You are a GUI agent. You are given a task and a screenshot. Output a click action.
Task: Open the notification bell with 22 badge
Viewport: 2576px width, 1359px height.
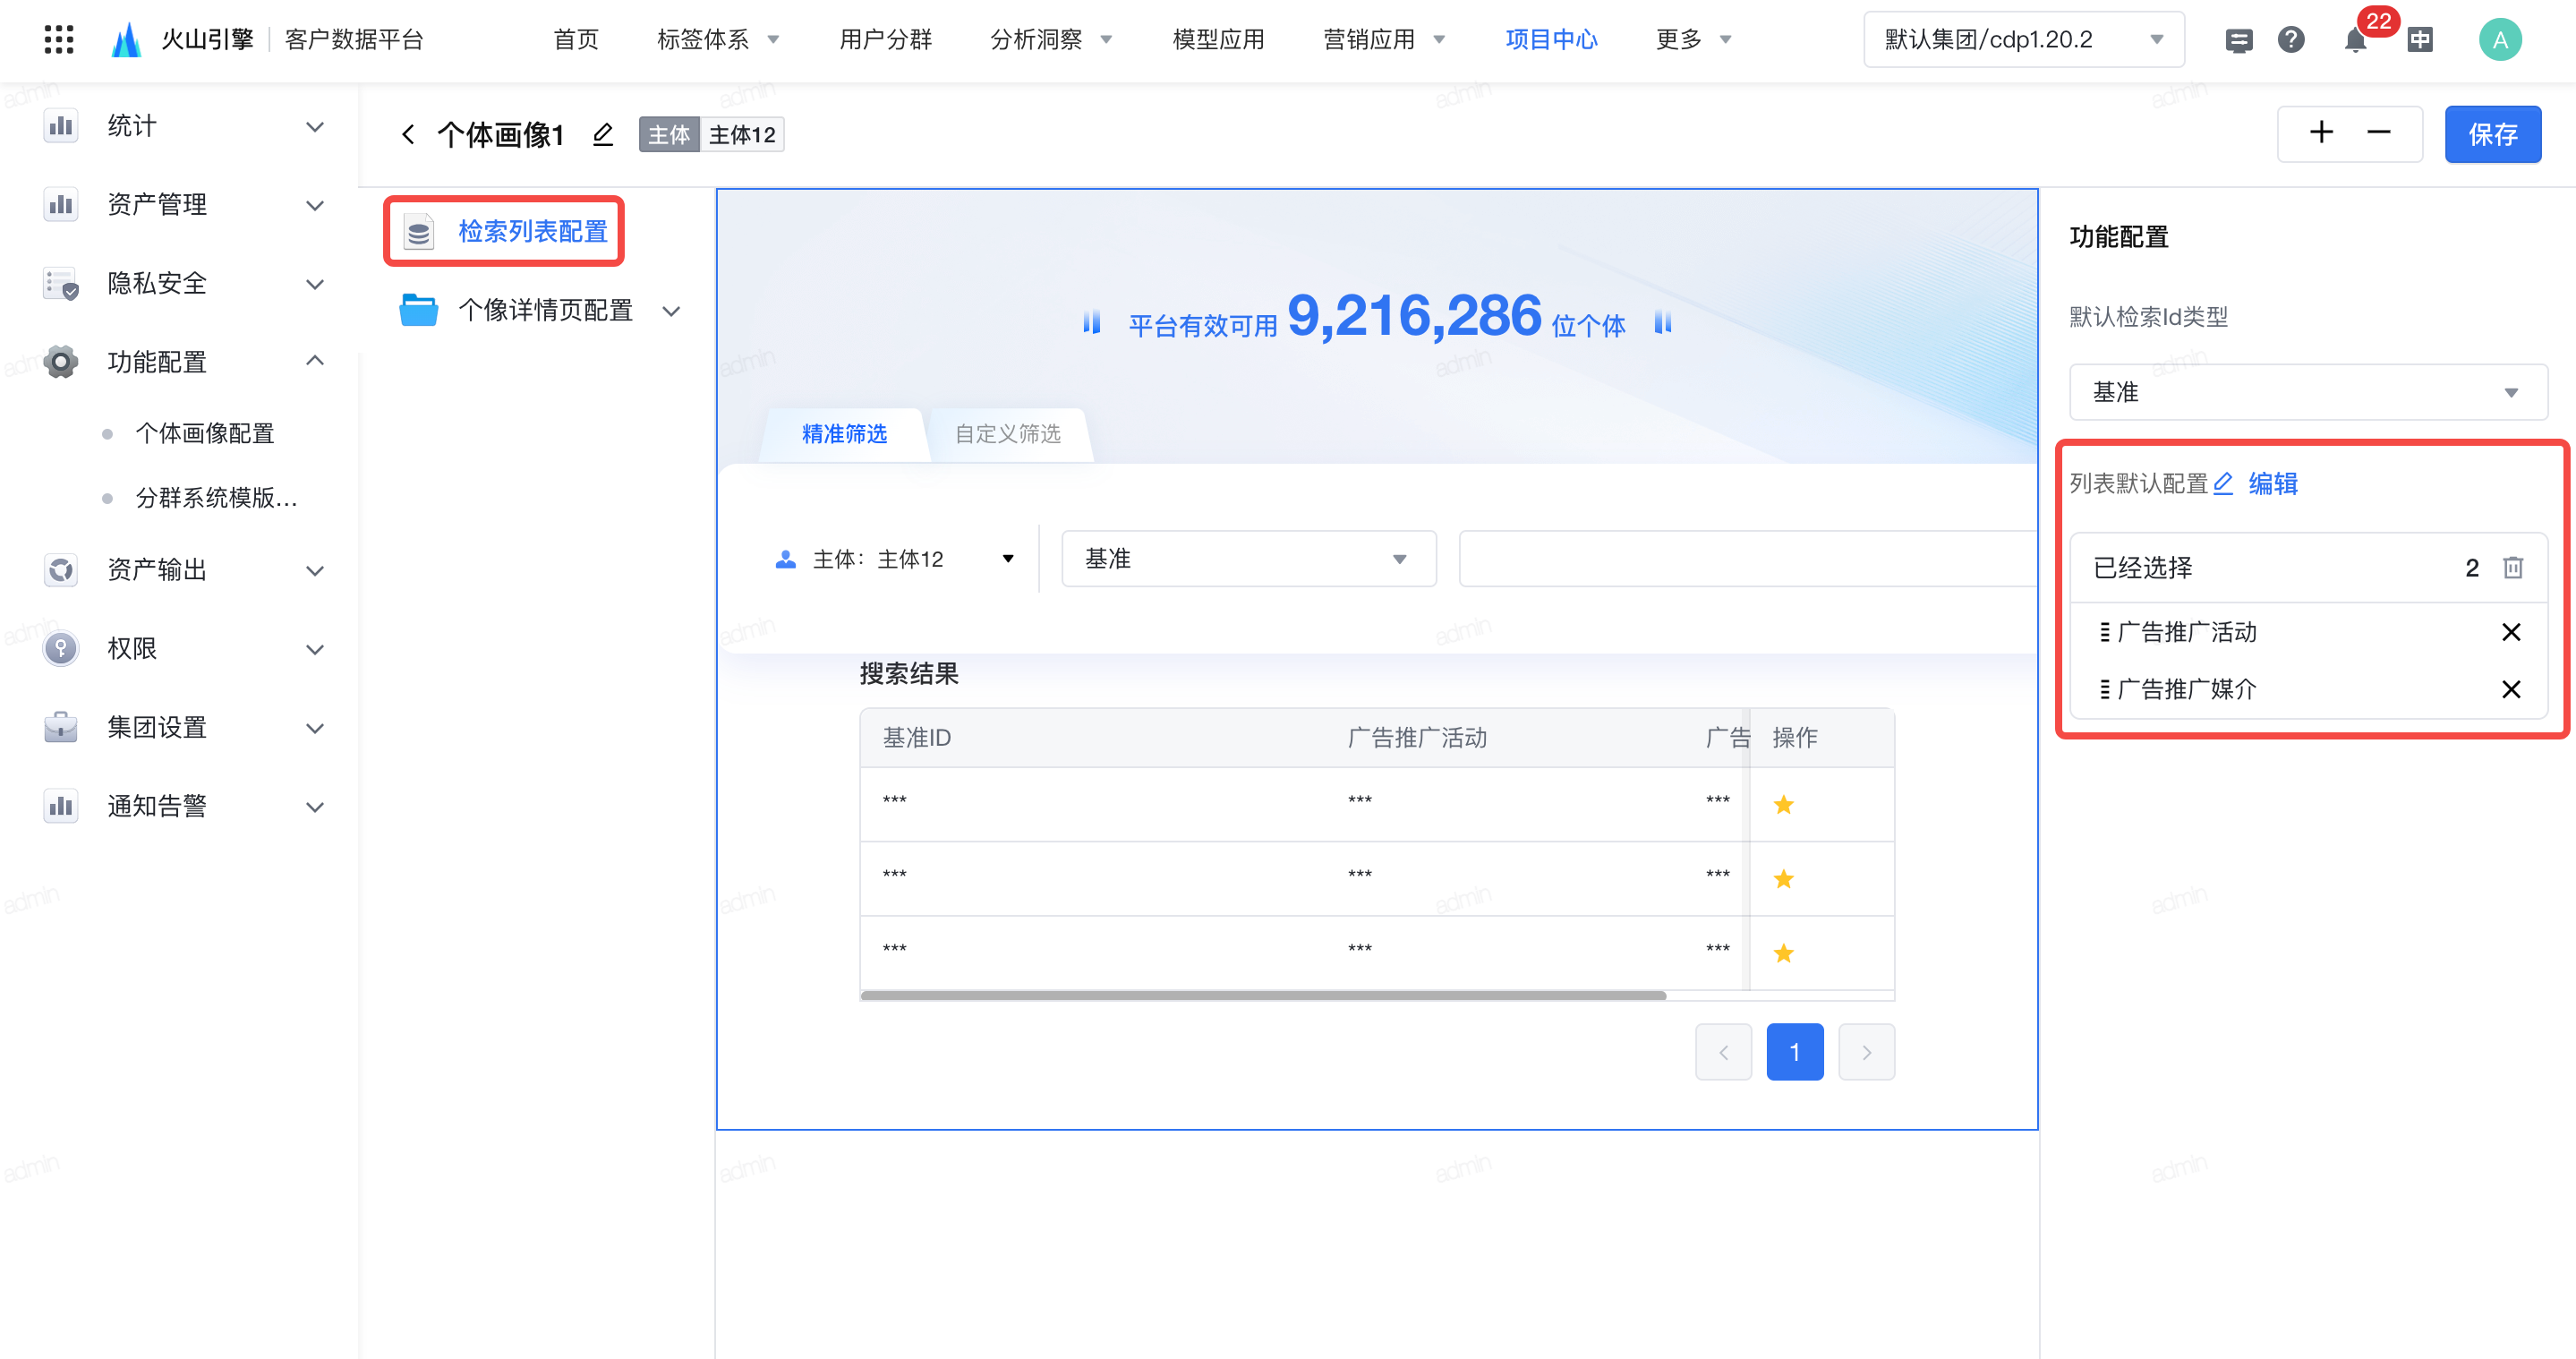tap(2356, 40)
